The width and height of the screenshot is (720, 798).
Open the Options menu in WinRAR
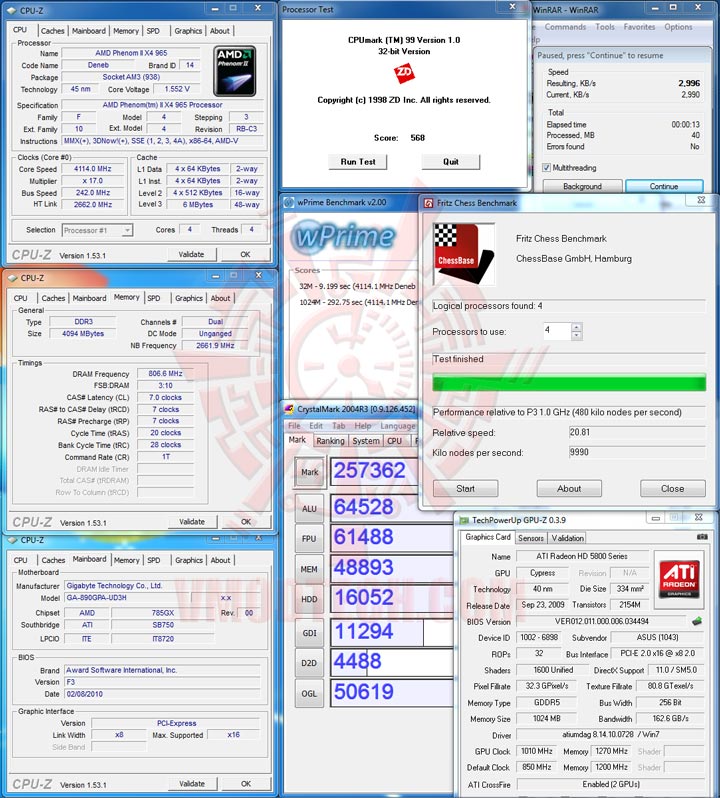tap(678, 27)
